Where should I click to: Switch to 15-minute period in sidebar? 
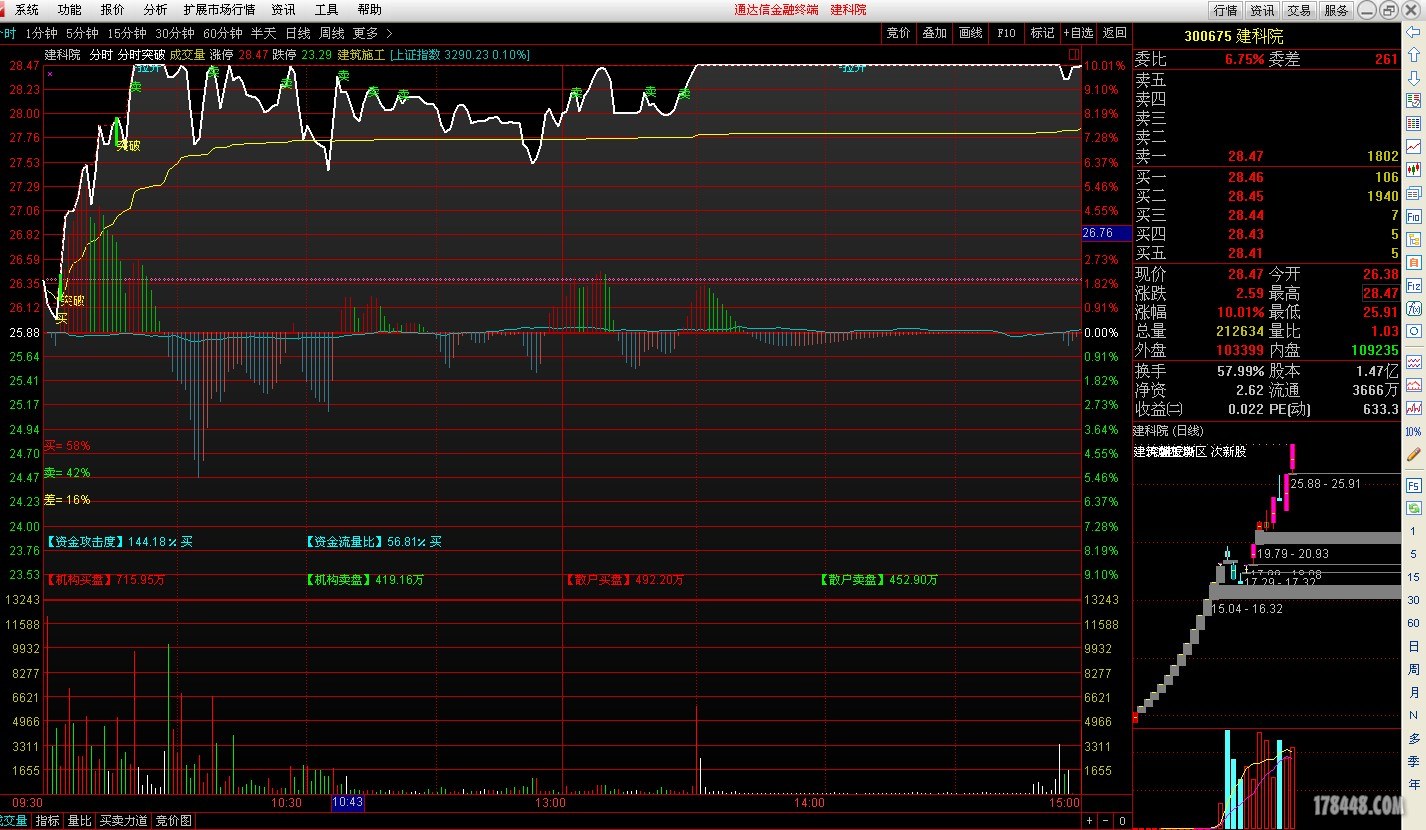[x=1414, y=577]
